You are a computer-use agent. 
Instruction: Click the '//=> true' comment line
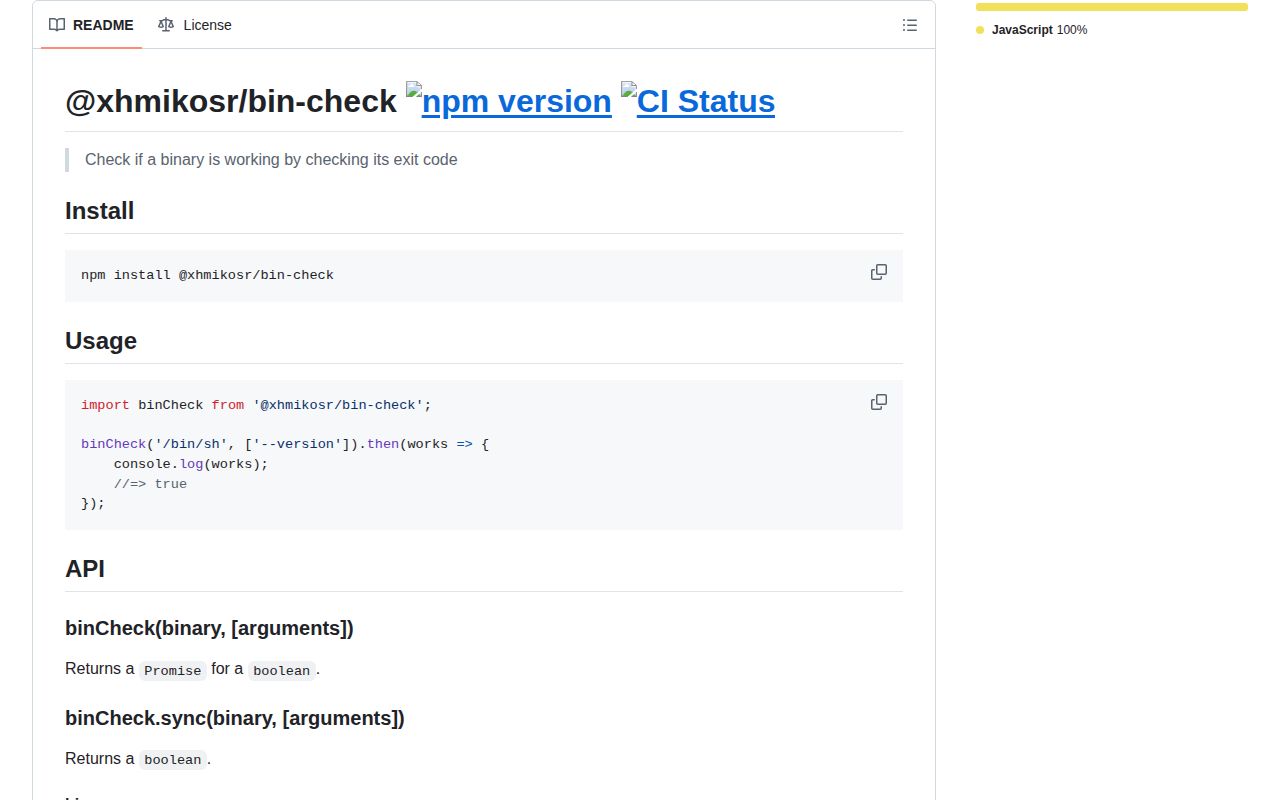click(x=150, y=484)
